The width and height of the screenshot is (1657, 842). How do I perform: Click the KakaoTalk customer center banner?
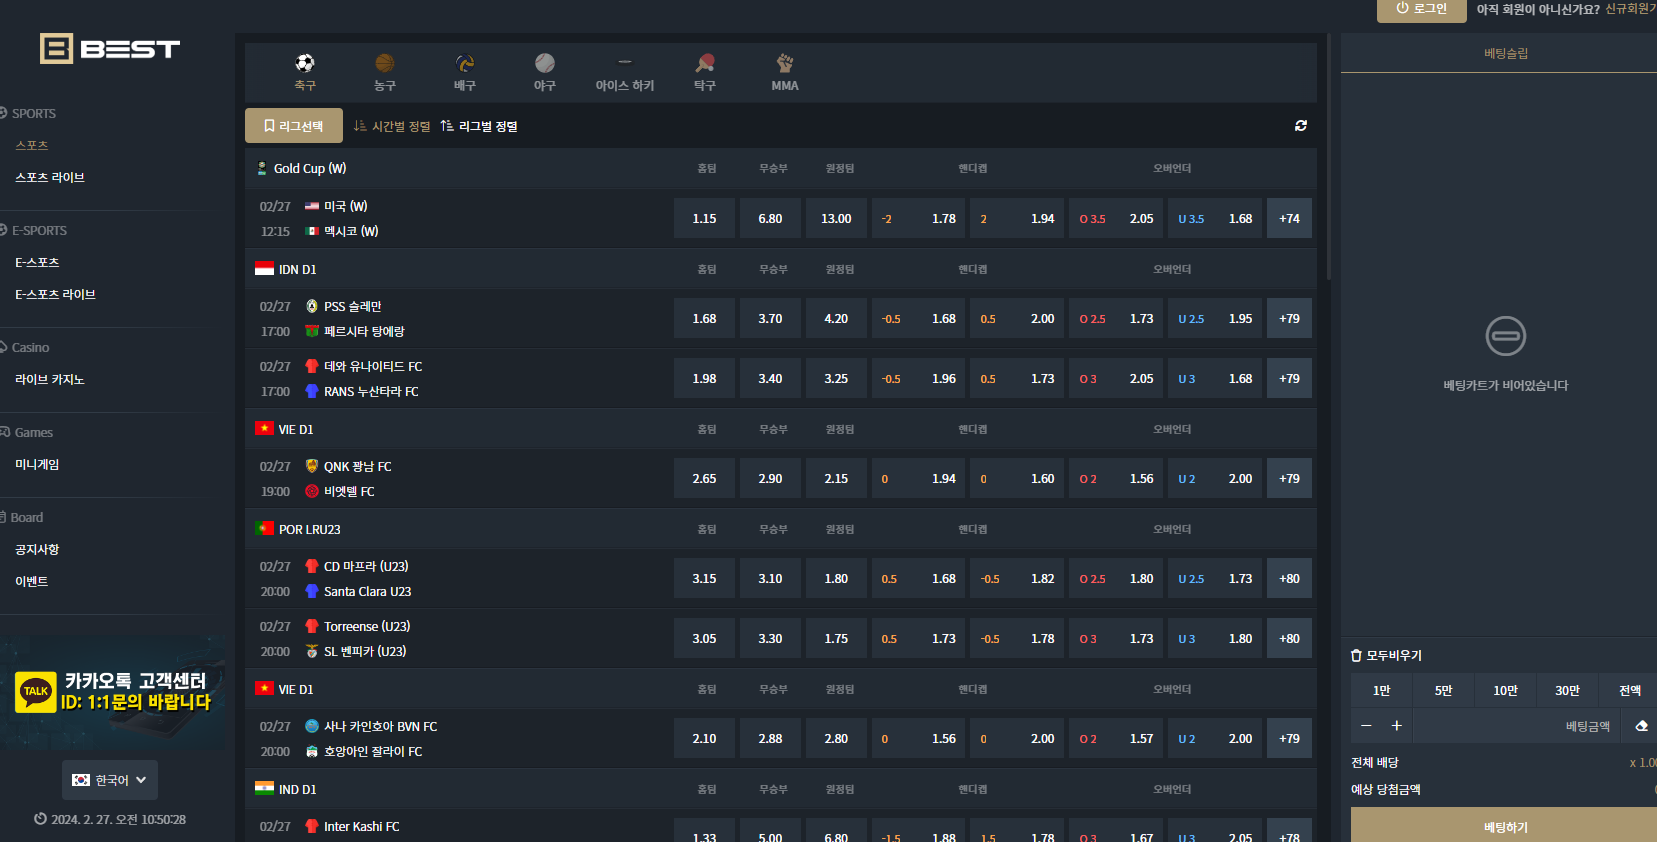113,692
